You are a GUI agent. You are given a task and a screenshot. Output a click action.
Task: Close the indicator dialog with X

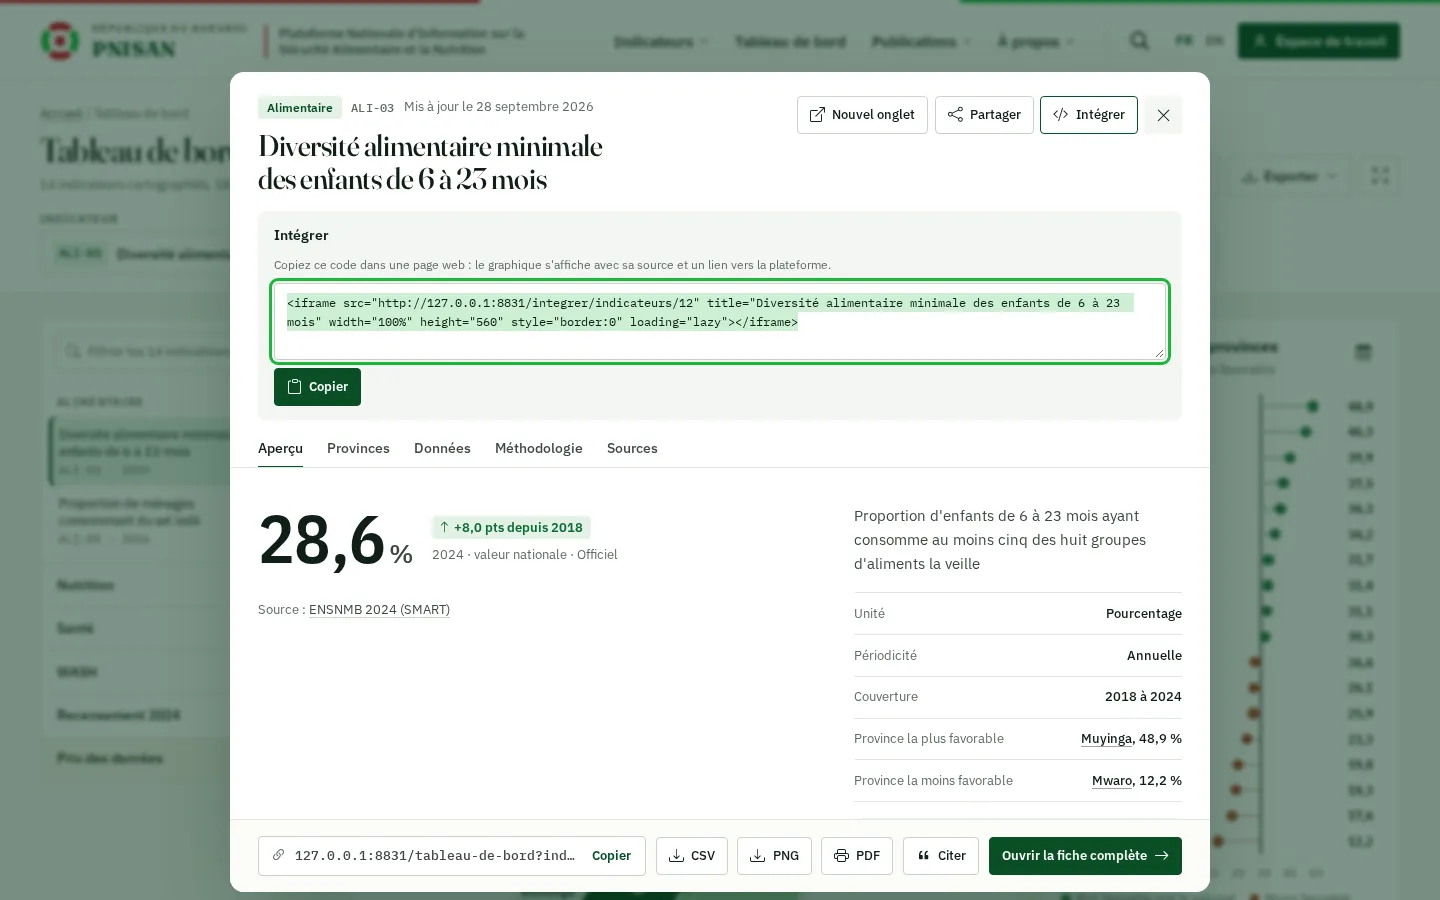(1163, 115)
